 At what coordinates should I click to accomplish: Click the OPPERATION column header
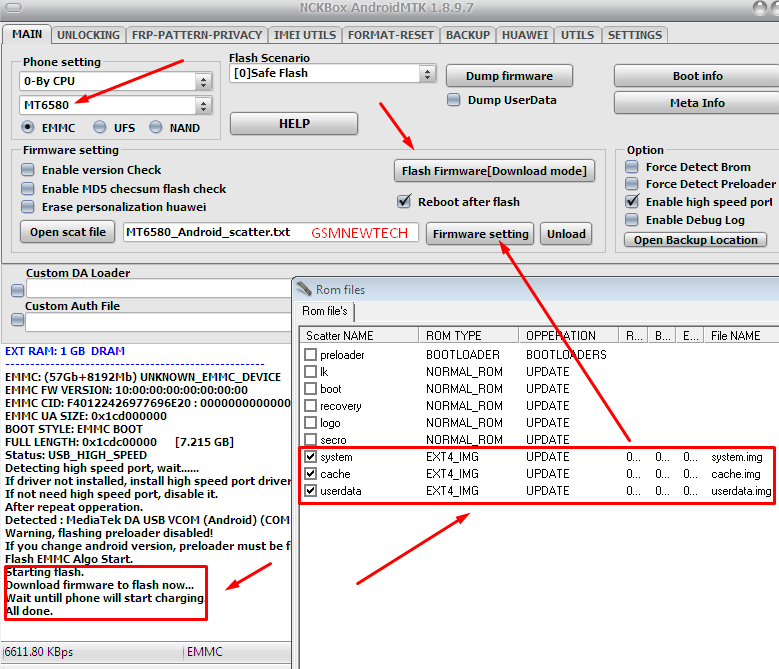coord(569,336)
